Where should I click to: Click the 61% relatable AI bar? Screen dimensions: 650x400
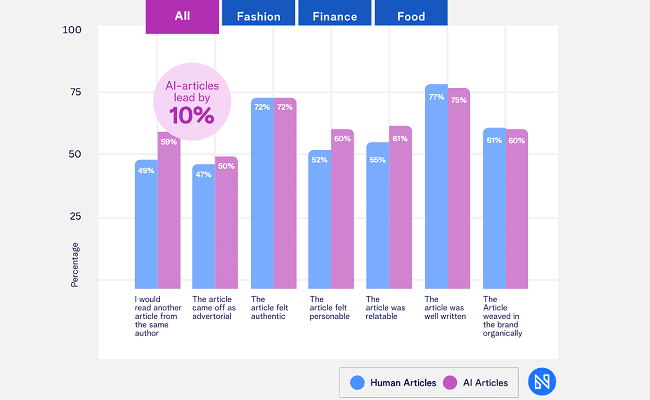click(x=400, y=207)
